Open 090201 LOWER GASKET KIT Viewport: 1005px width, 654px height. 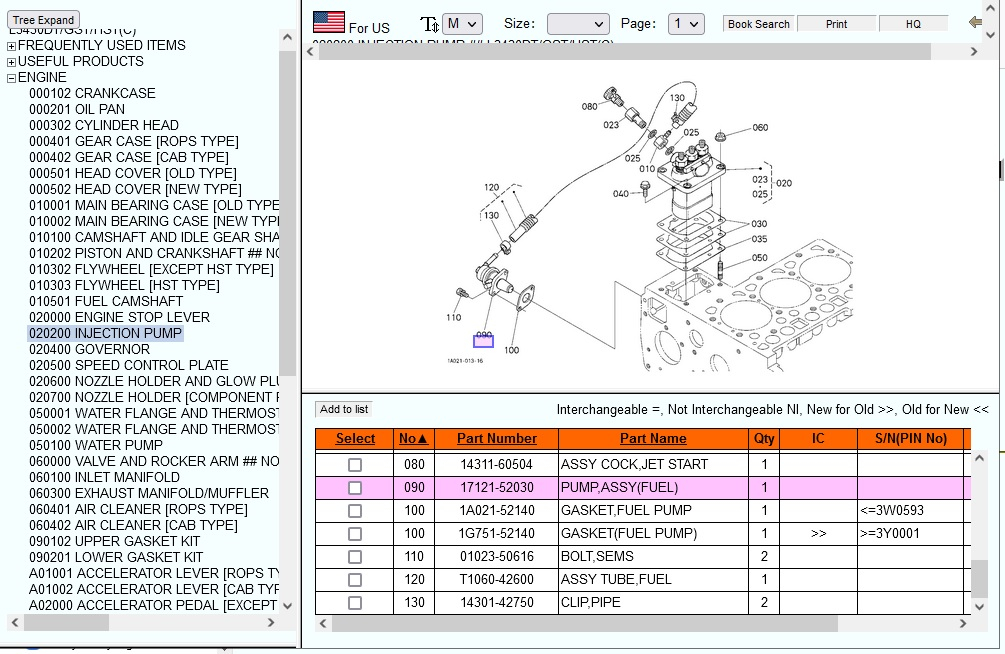tap(116, 558)
